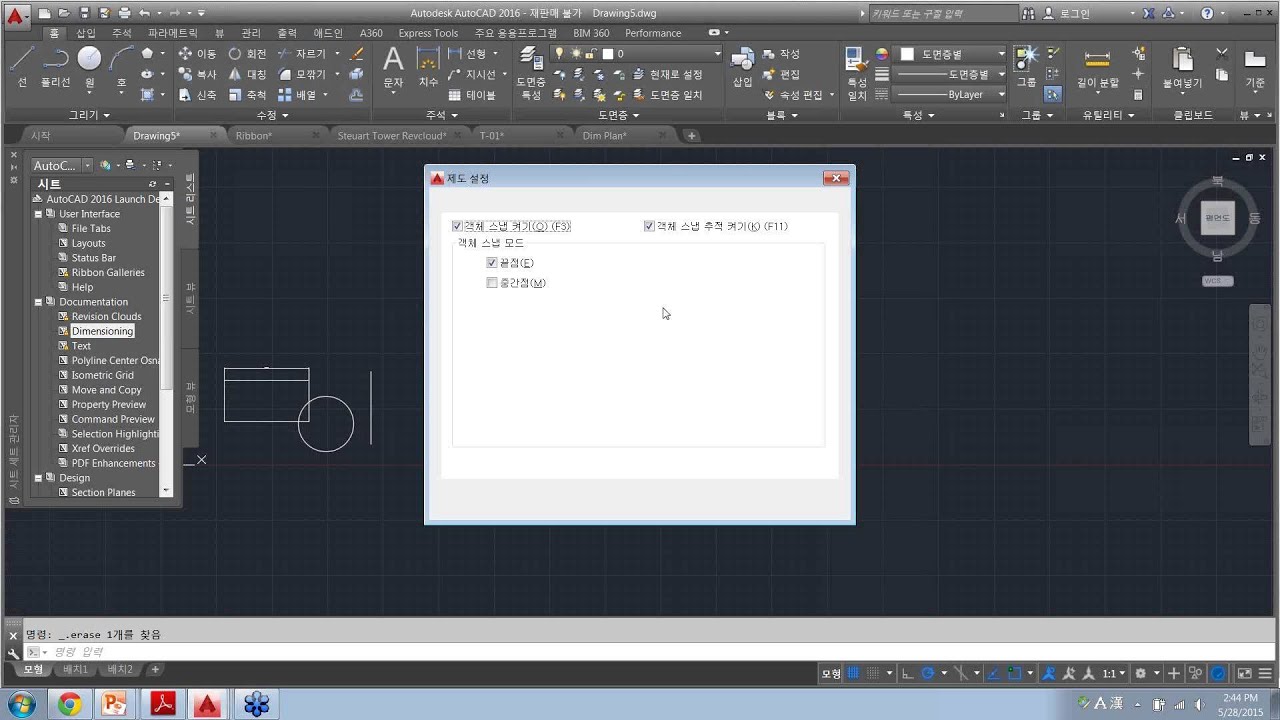Select the Revision Clouds sheet item
1280x720 pixels.
106,317
